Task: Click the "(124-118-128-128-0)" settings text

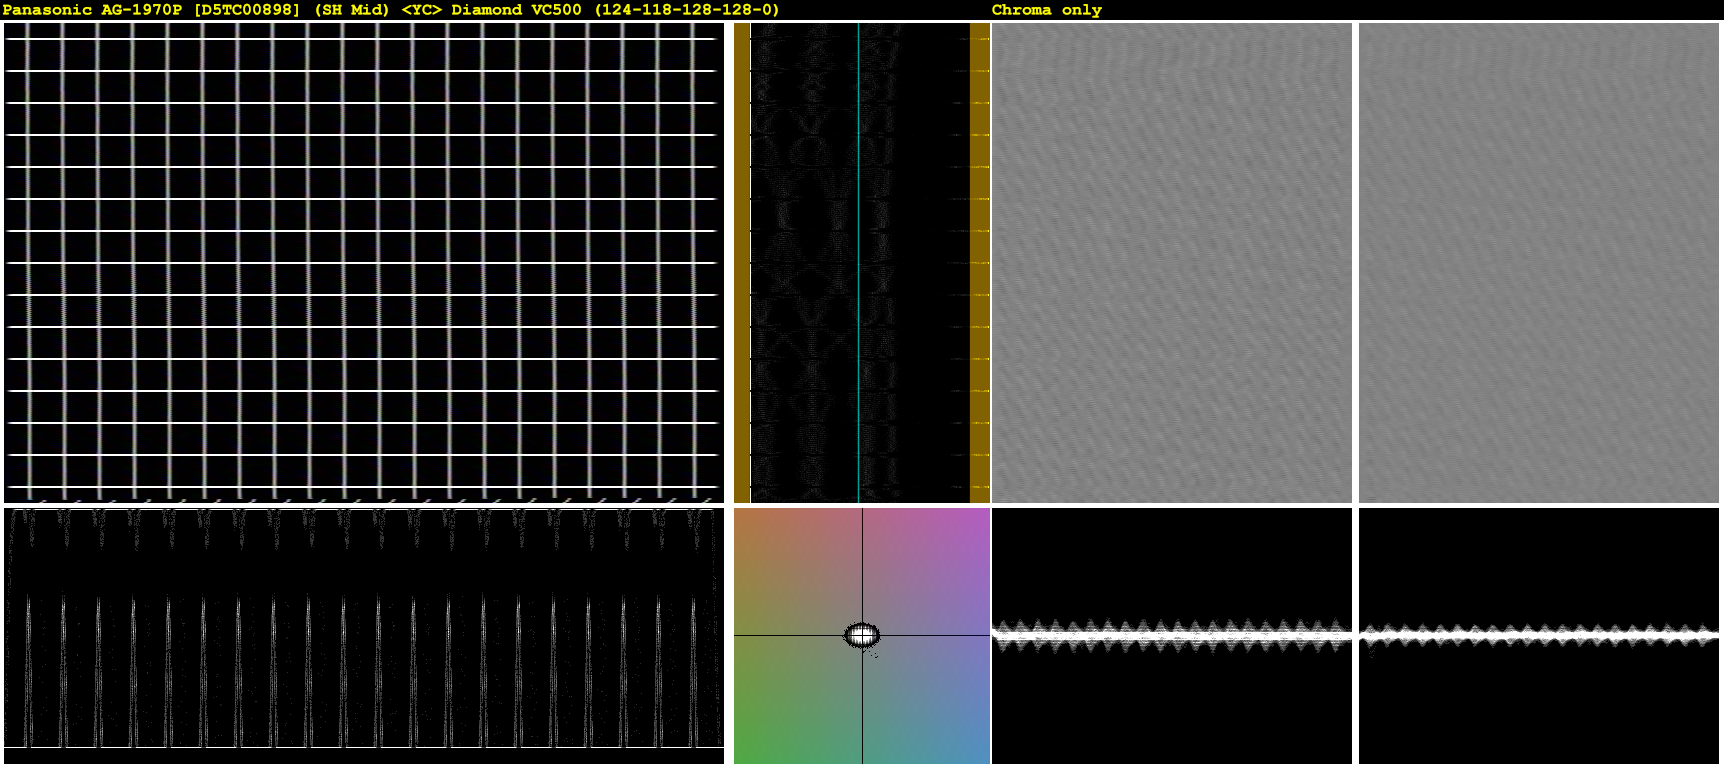Action: pos(687,10)
